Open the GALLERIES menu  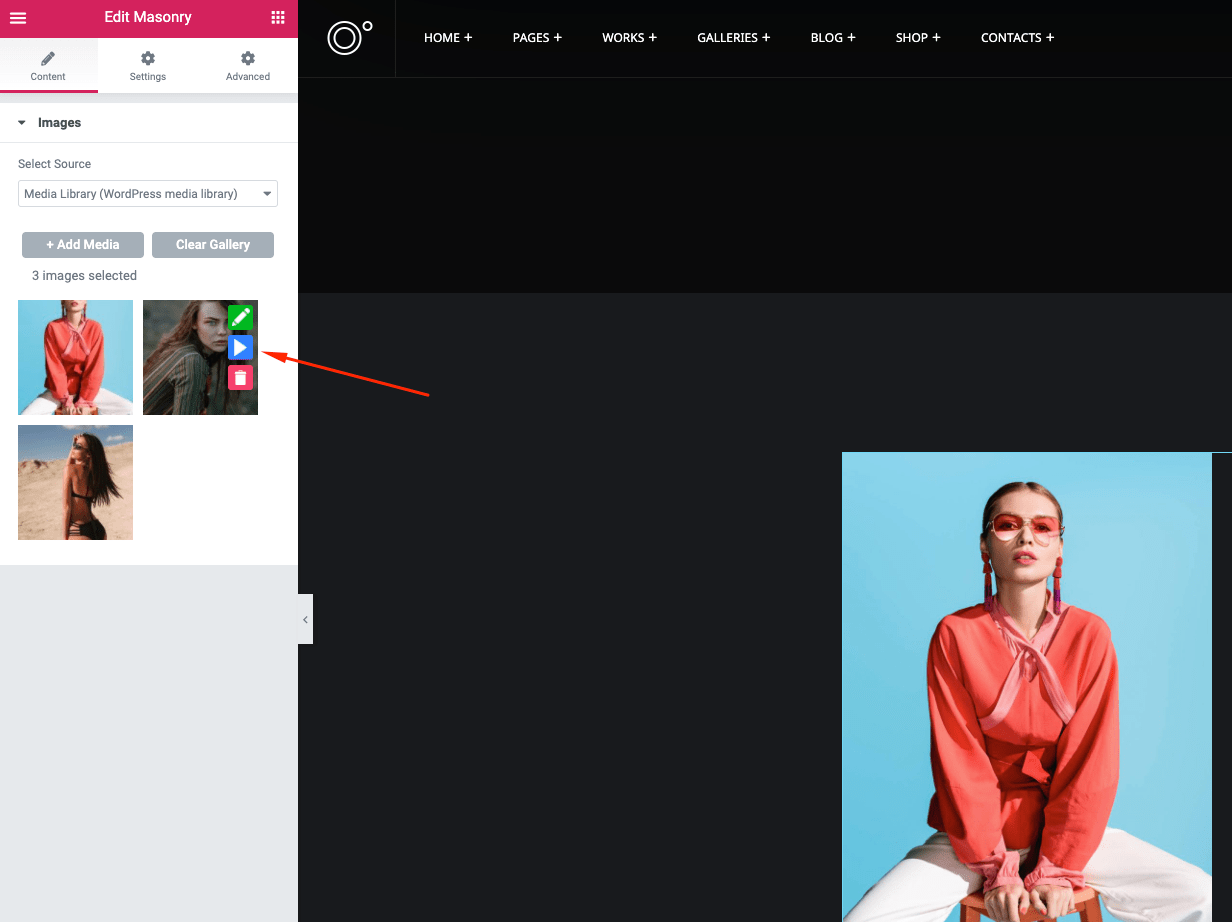(734, 38)
